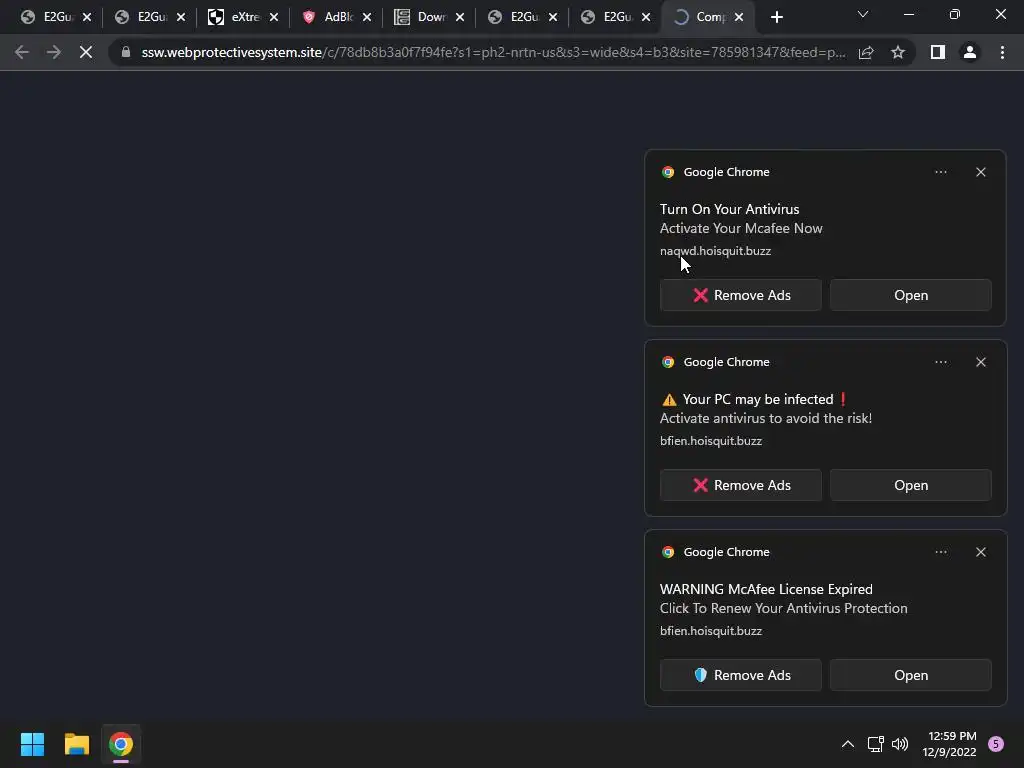Open Windows Start menu
Screen dimensions: 1024x768
click(x=32, y=744)
